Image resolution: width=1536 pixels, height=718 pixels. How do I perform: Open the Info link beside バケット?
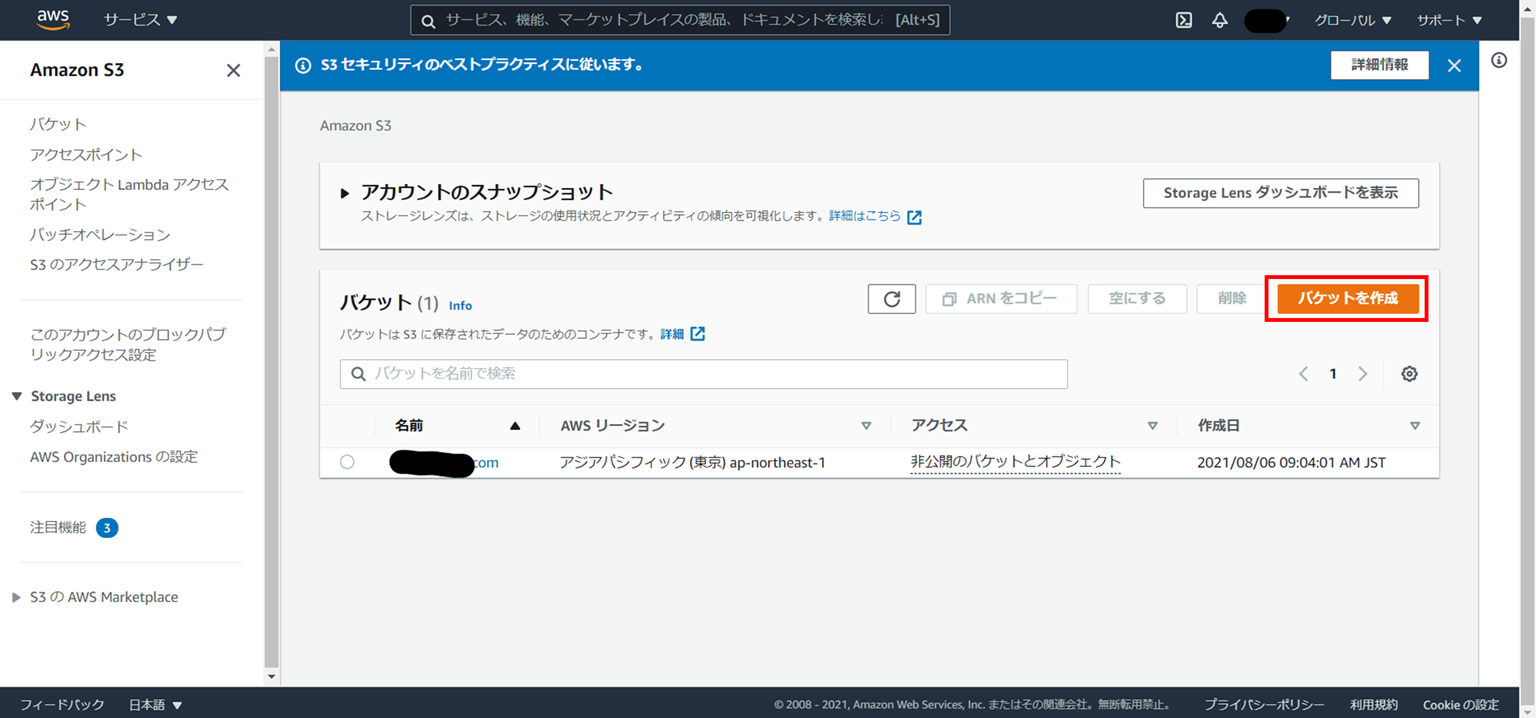(460, 305)
